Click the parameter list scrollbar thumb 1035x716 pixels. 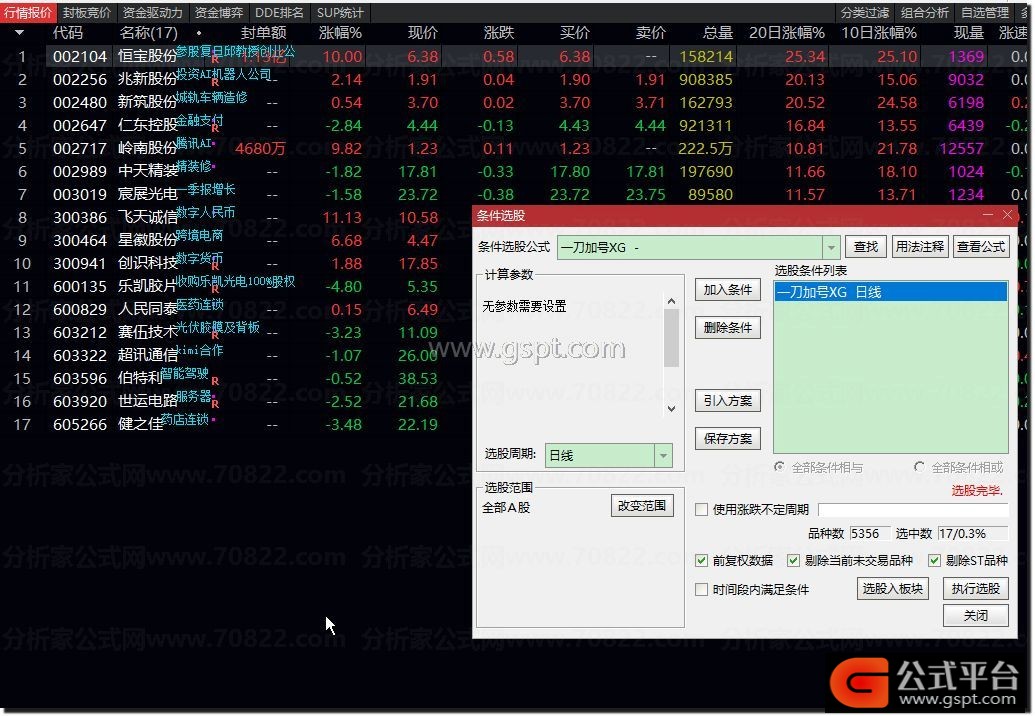[x=672, y=337]
